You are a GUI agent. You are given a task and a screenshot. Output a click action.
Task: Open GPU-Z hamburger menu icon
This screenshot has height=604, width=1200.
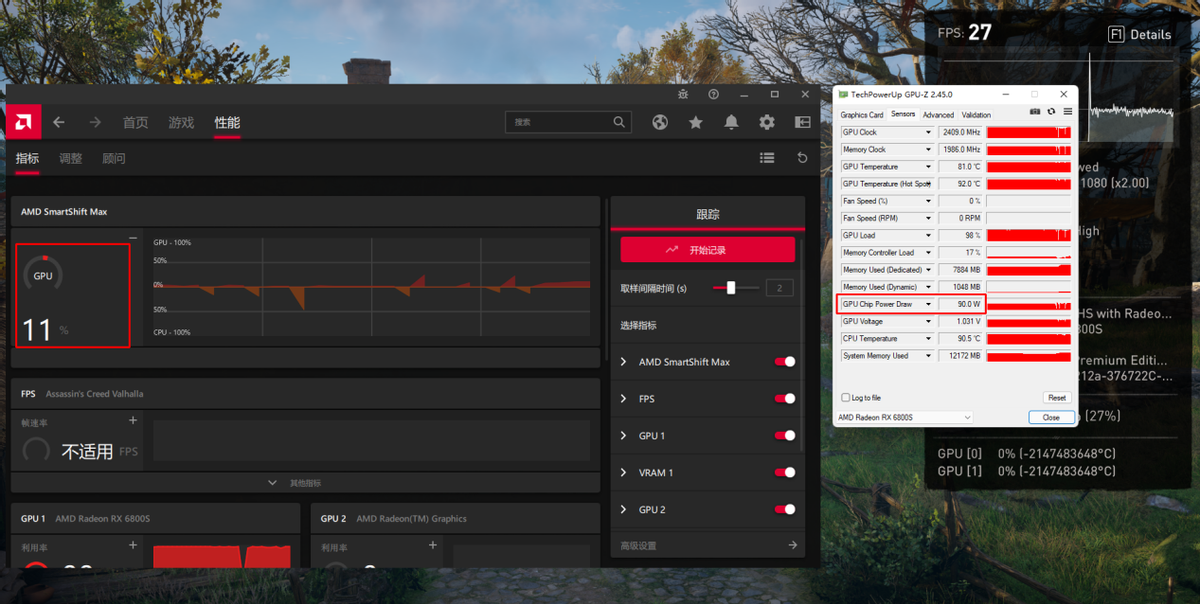click(x=1067, y=112)
